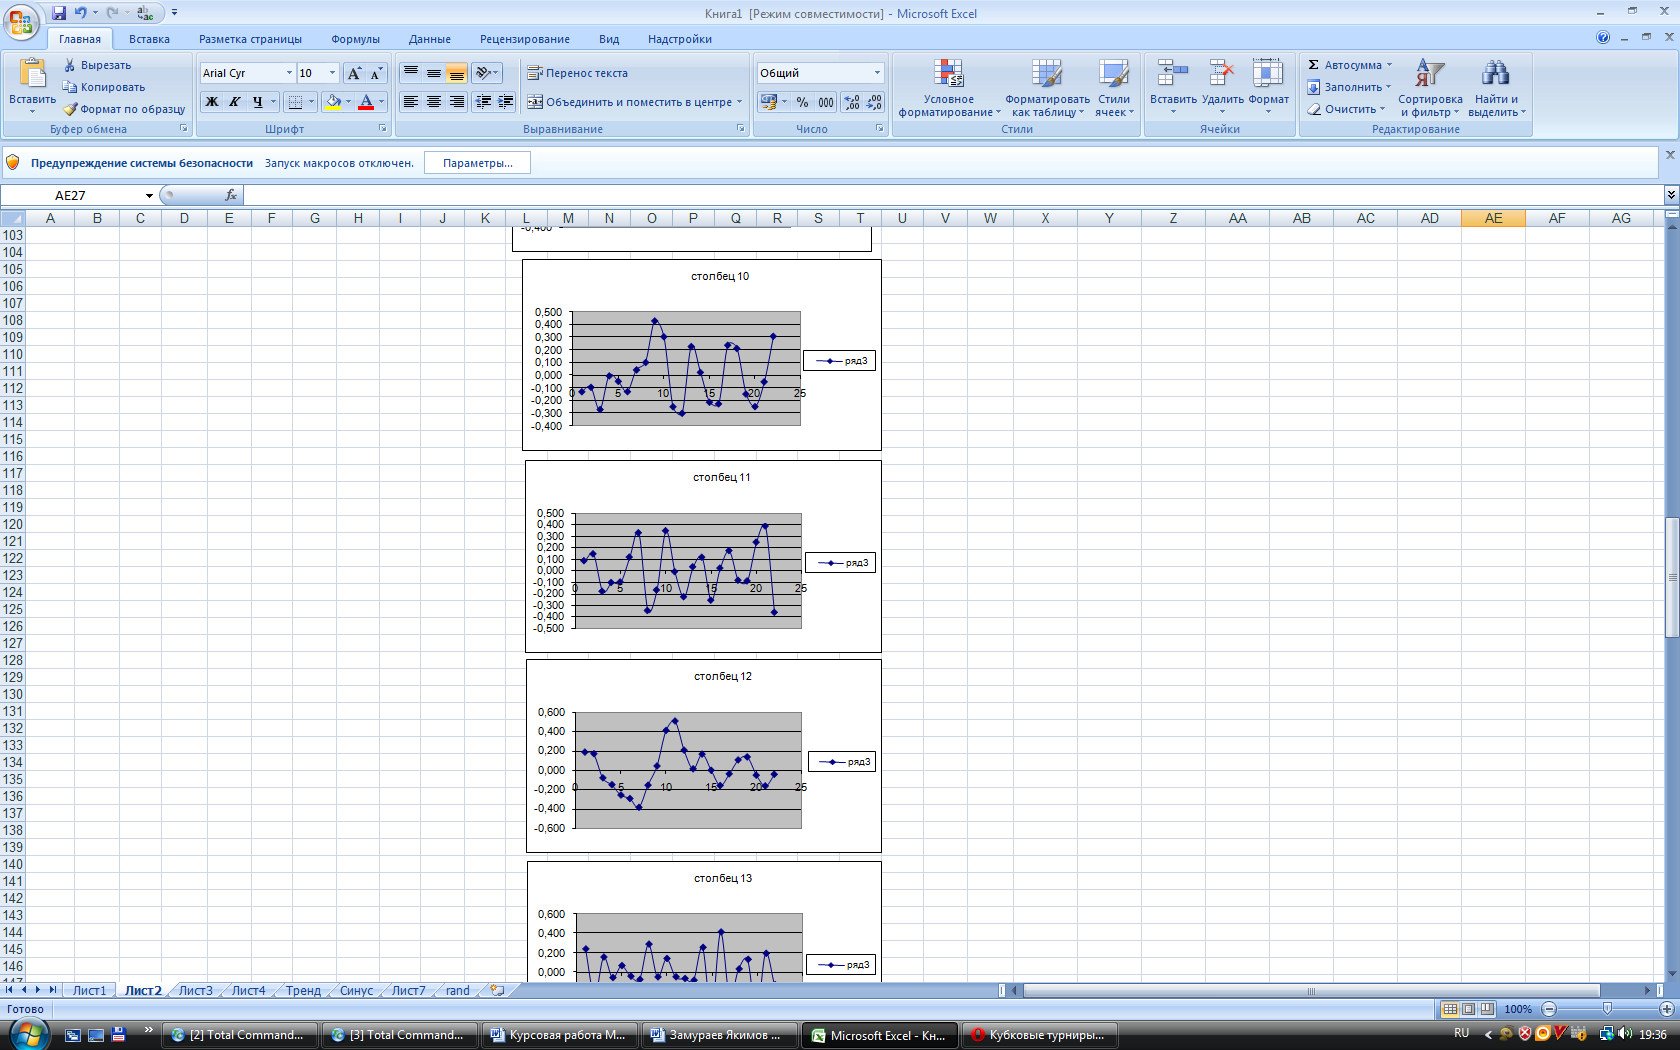1680x1050 pixels.
Task: Open the Name Box dropdown arrow
Action: tap(149, 195)
